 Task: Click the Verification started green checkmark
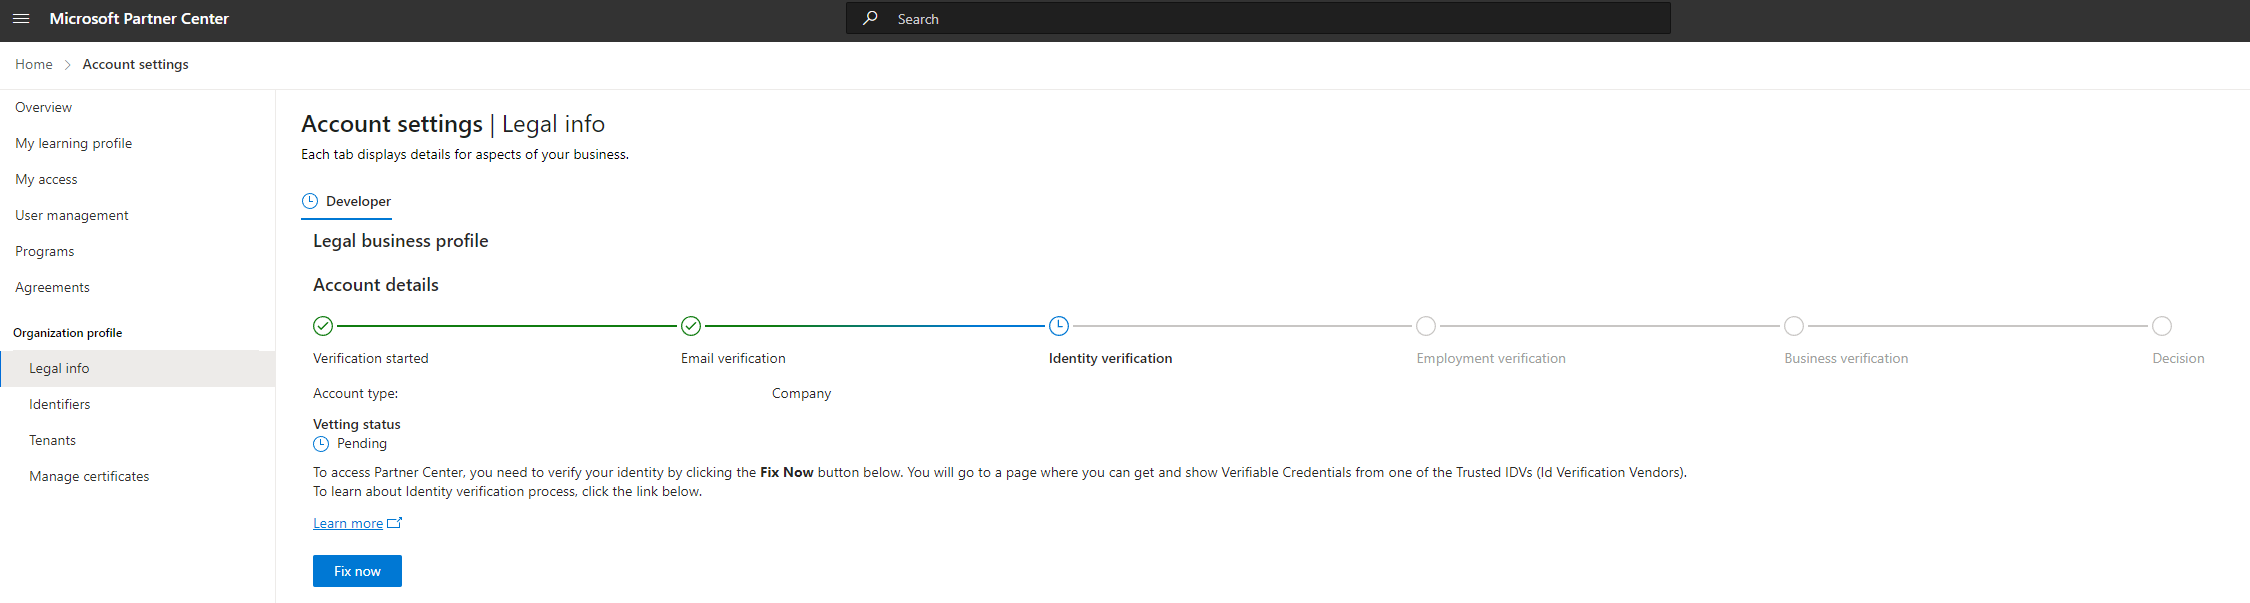coord(323,326)
